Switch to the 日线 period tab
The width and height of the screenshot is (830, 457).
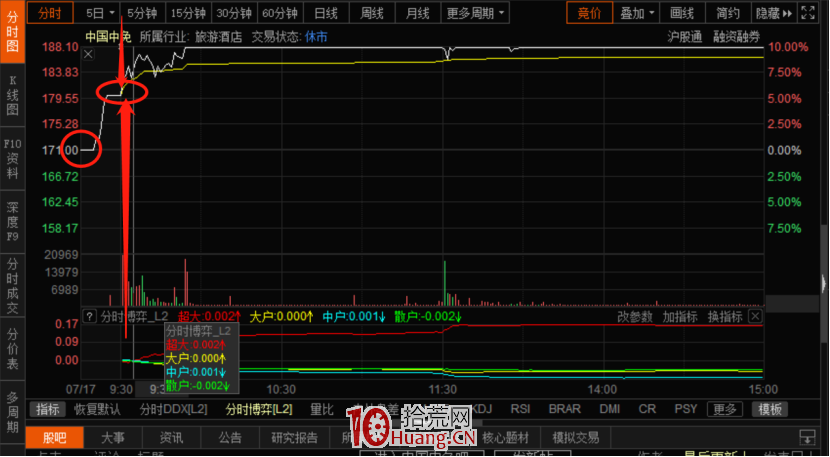pyautogui.click(x=326, y=13)
